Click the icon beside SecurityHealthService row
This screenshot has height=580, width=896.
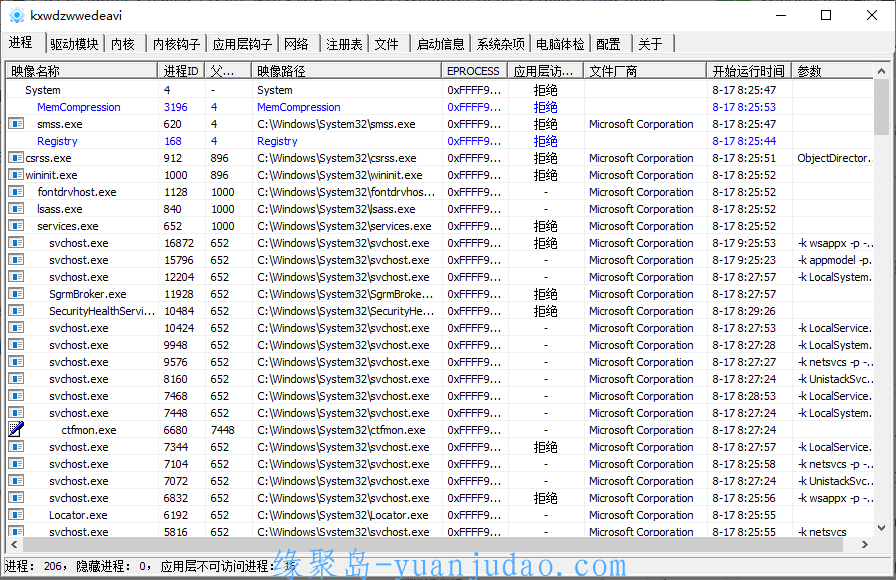pos(16,310)
